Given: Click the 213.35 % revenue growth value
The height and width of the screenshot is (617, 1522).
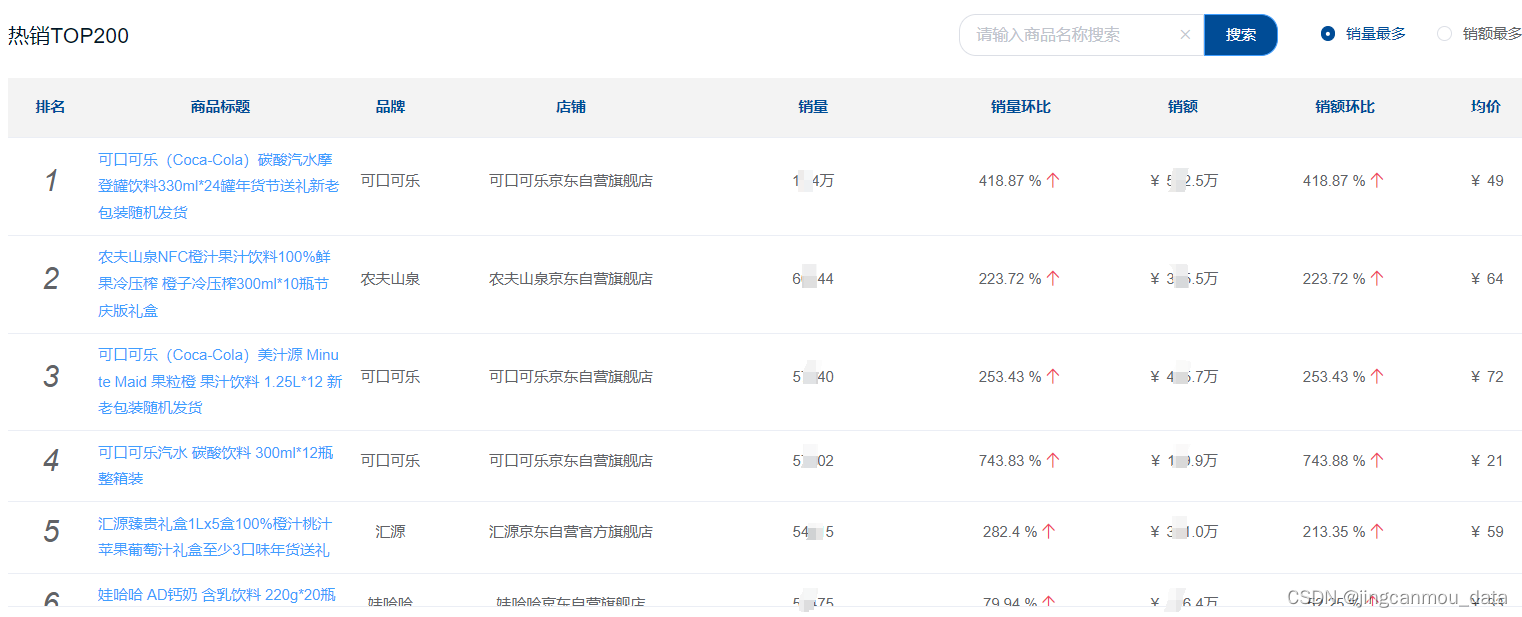Looking at the screenshot, I should coord(1334,532).
